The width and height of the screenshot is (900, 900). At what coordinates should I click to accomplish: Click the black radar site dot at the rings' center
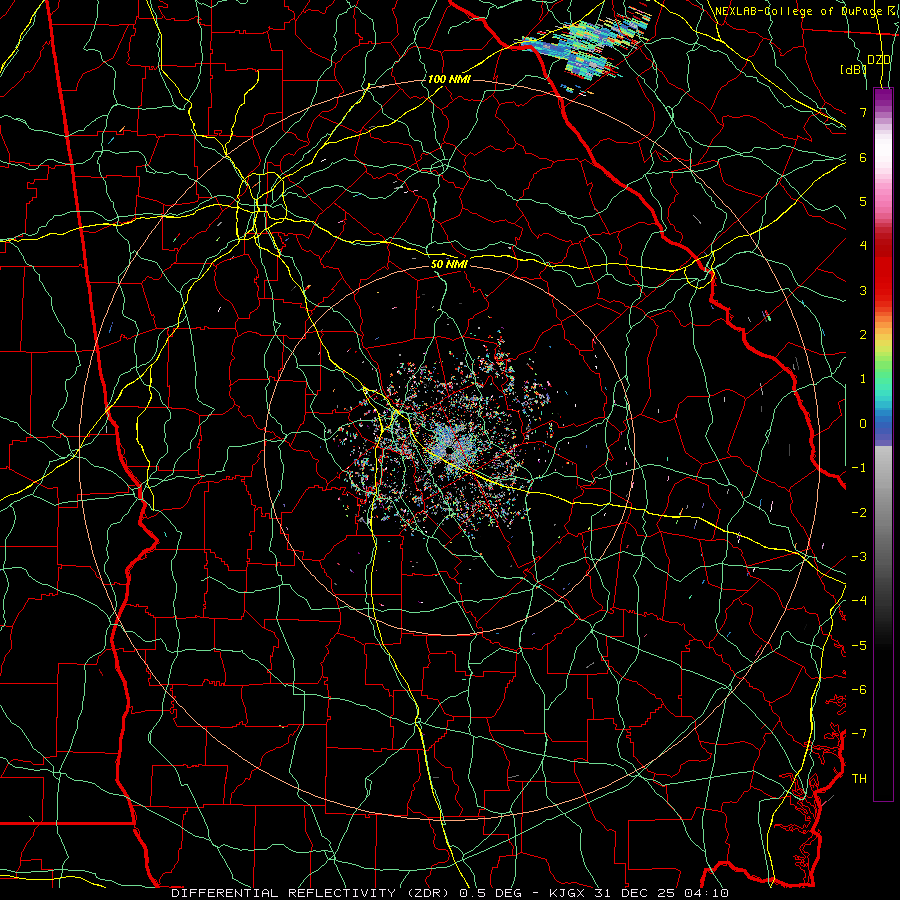coord(449,451)
